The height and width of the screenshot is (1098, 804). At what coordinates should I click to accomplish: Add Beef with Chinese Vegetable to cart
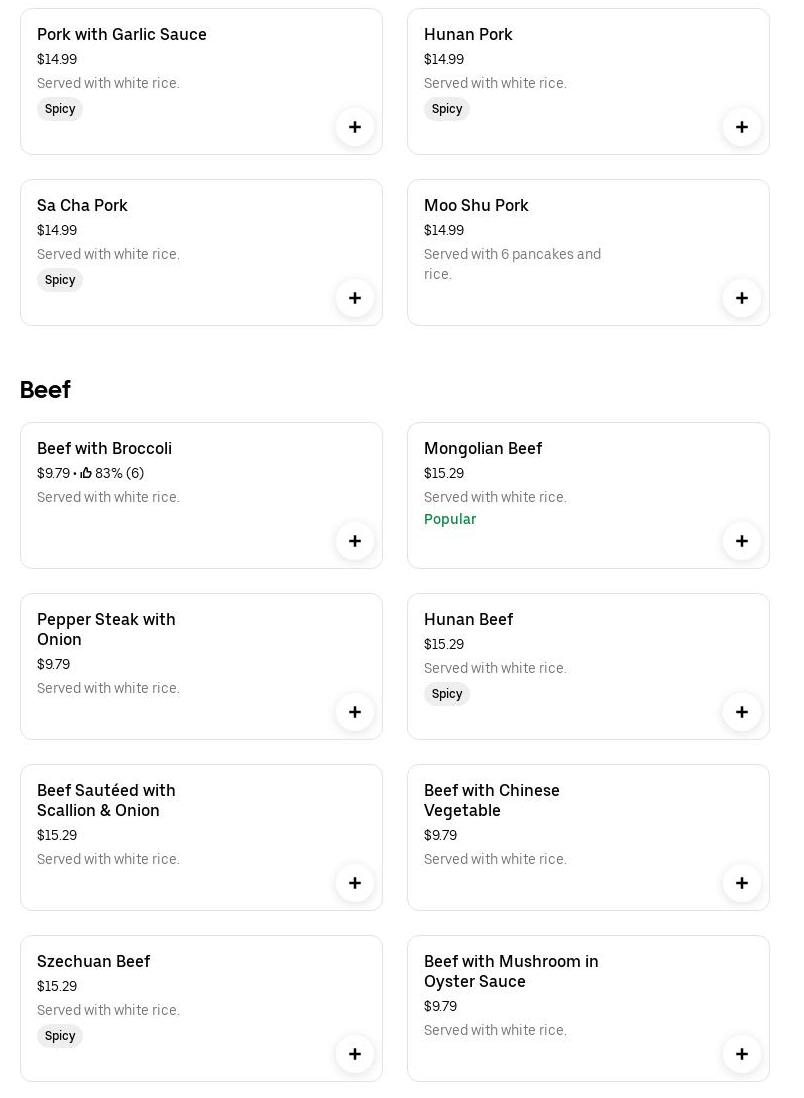(x=742, y=883)
